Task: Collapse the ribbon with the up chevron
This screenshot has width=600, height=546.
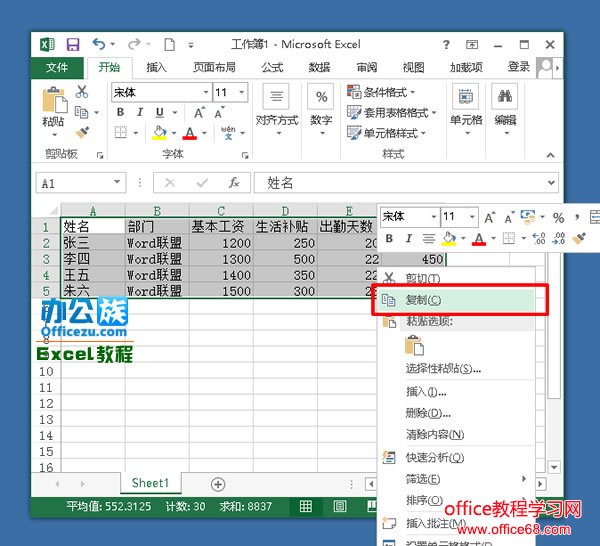Action: tap(550, 155)
